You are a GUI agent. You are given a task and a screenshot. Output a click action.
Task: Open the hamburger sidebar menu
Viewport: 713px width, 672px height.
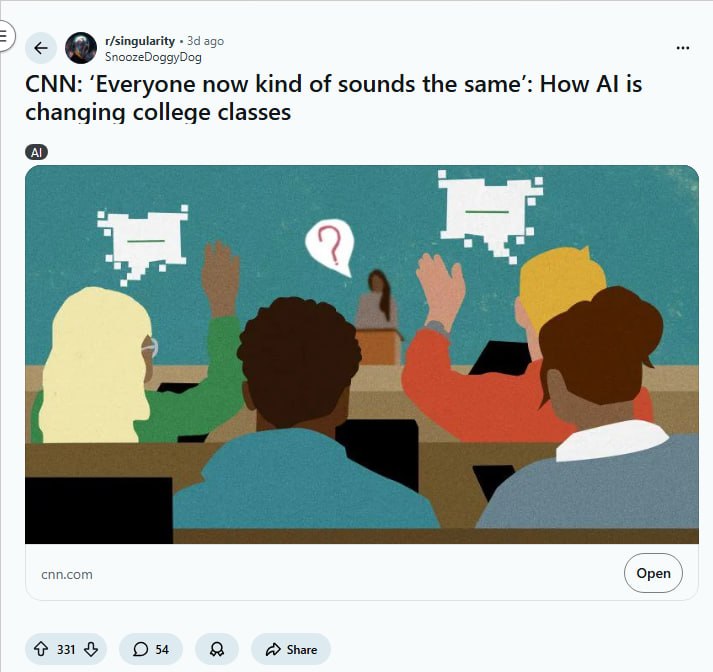pos(4,34)
